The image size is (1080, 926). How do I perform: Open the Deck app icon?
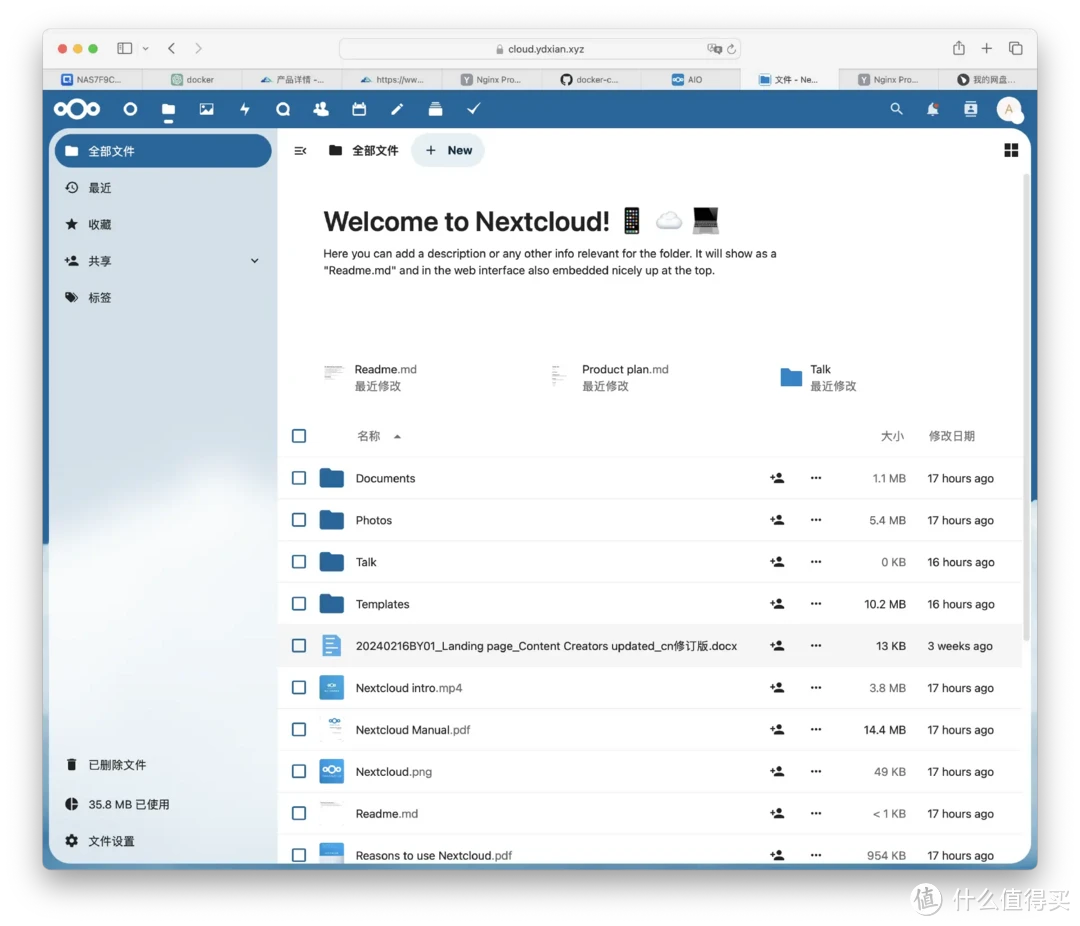[435, 109]
